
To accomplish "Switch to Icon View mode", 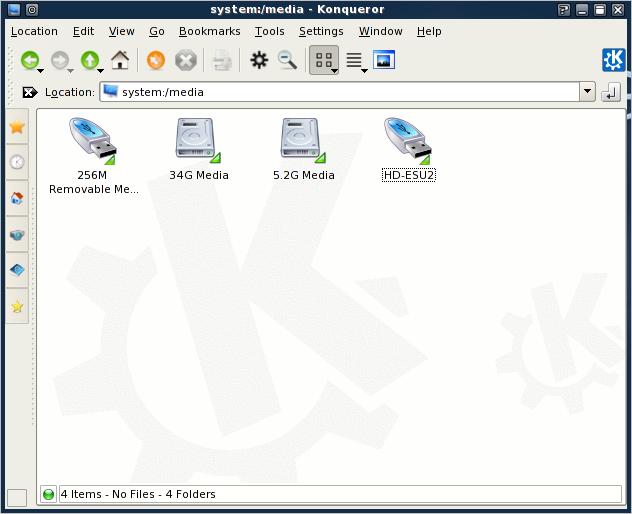I will pyautogui.click(x=324, y=60).
